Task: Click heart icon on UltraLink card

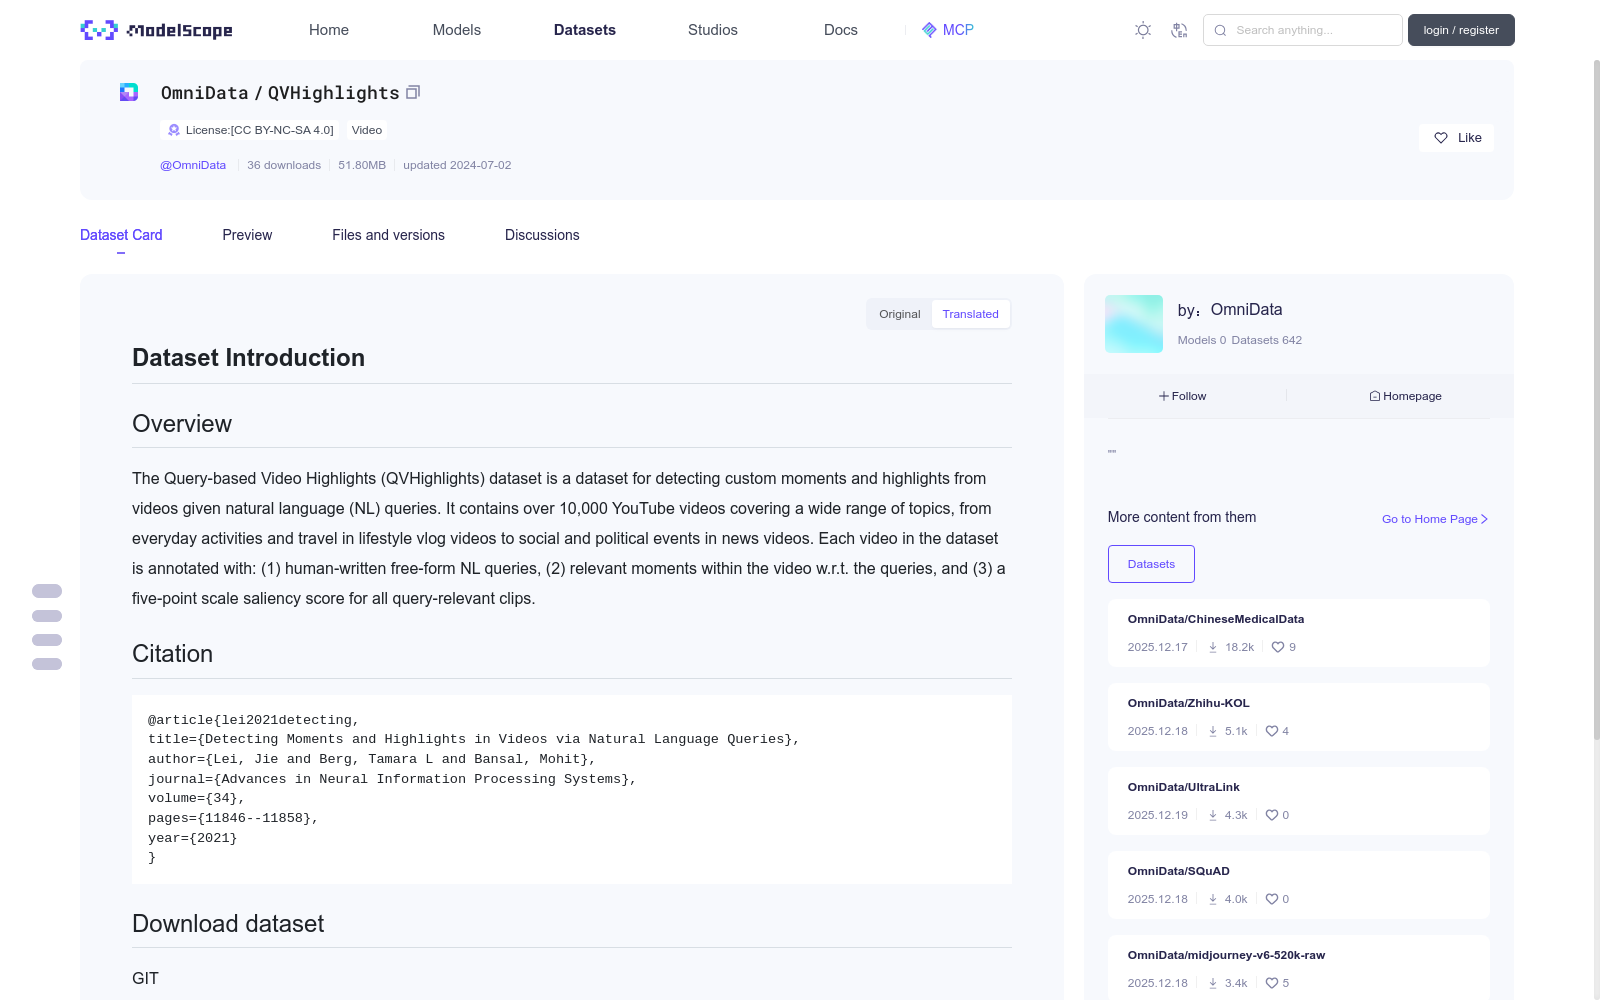Action: (1272, 815)
